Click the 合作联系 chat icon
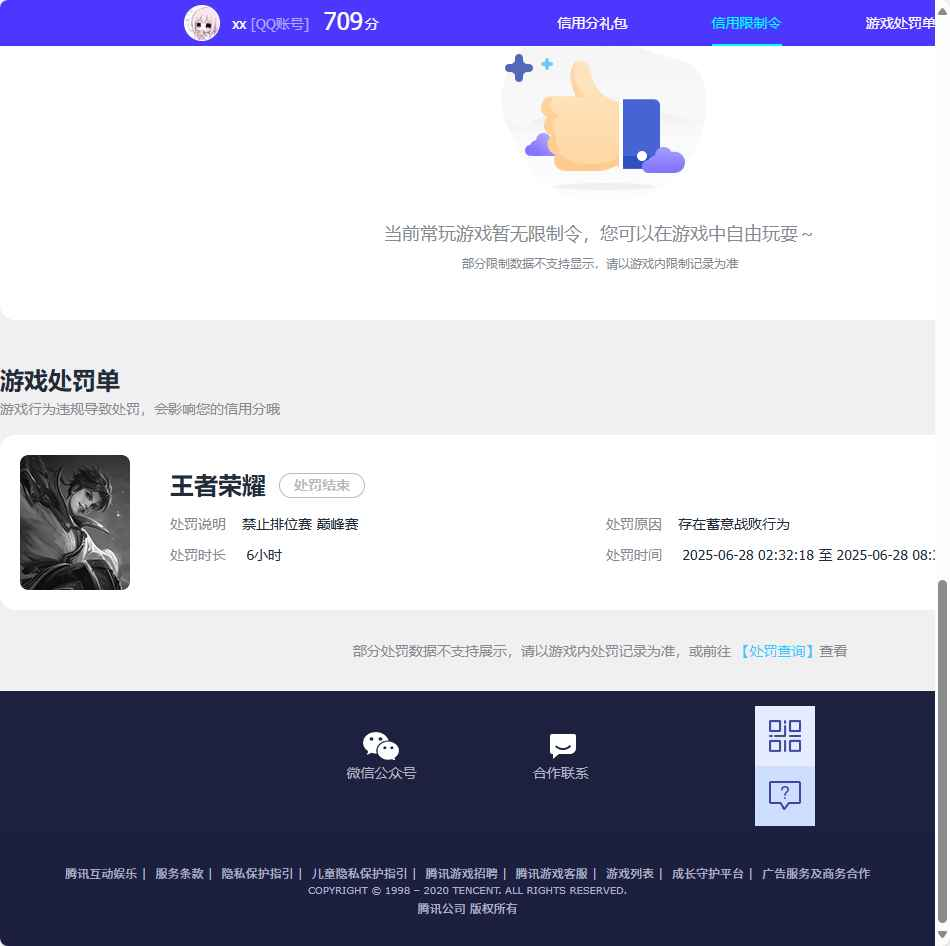The width and height of the screenshot is (950, 946). coord(562,745)
